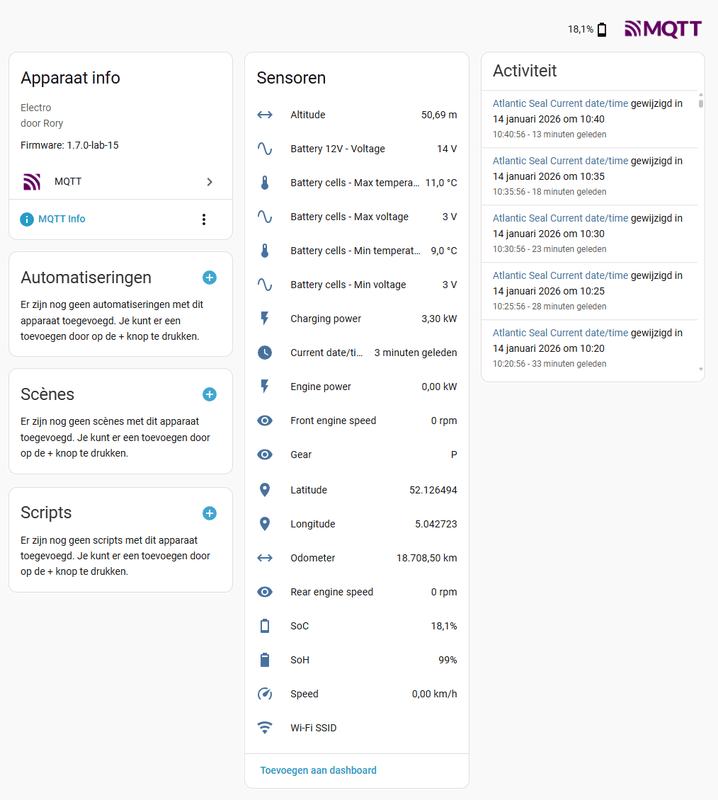Screen dimensions: 718x800
Task: Expand the MQTT device entry via its chevron
Action: coord(210,181)
